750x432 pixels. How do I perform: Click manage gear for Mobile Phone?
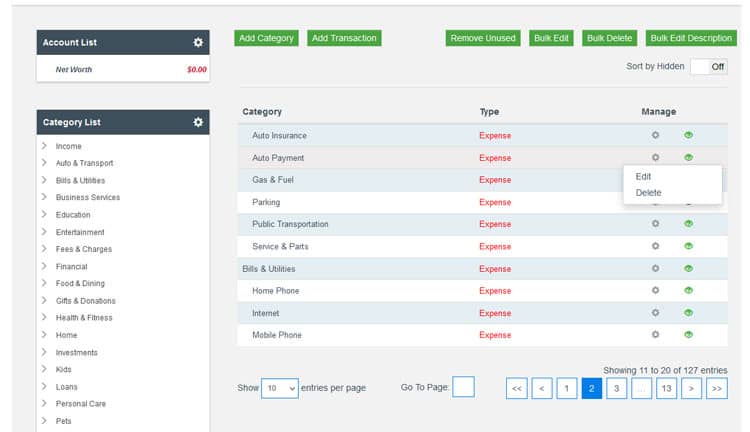point(655,335)
